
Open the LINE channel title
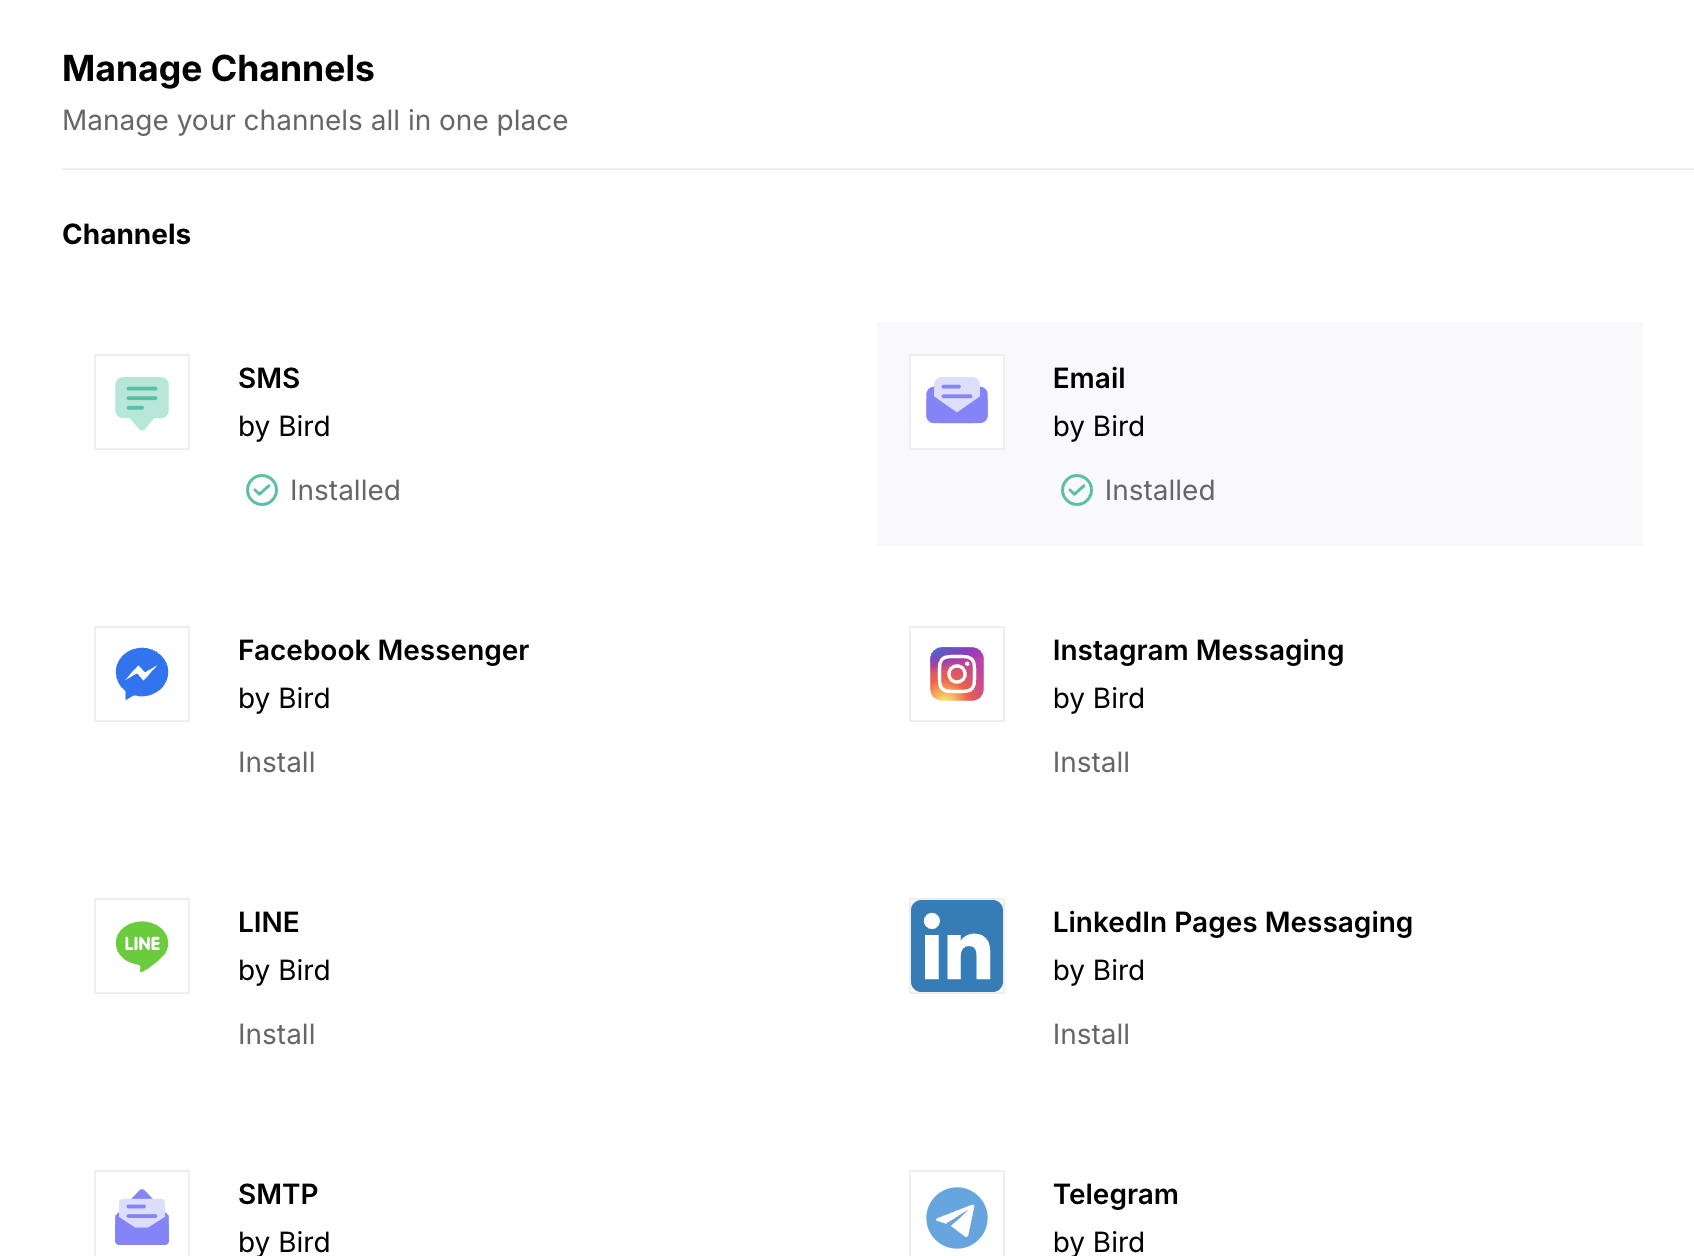pos(269,922)
